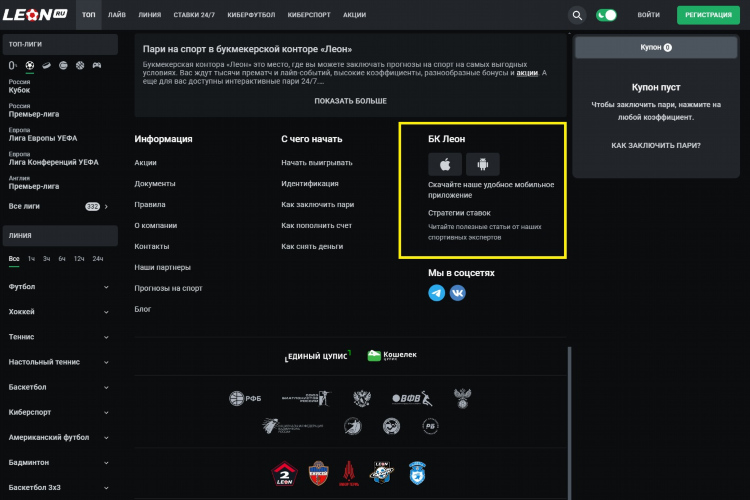
Task: Click the green РЕГИСТРАЦИЯ button
Action: [x=708, y=15]
